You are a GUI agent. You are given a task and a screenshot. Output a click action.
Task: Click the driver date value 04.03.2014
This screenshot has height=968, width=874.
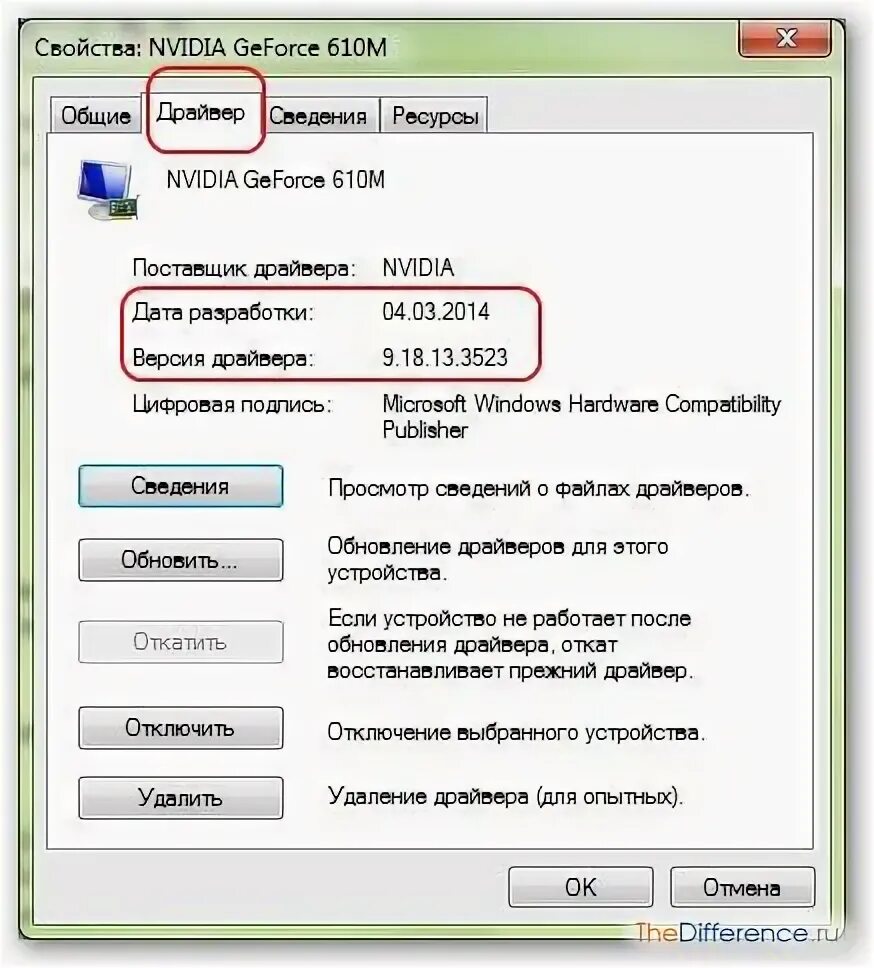tap(436, 311)
